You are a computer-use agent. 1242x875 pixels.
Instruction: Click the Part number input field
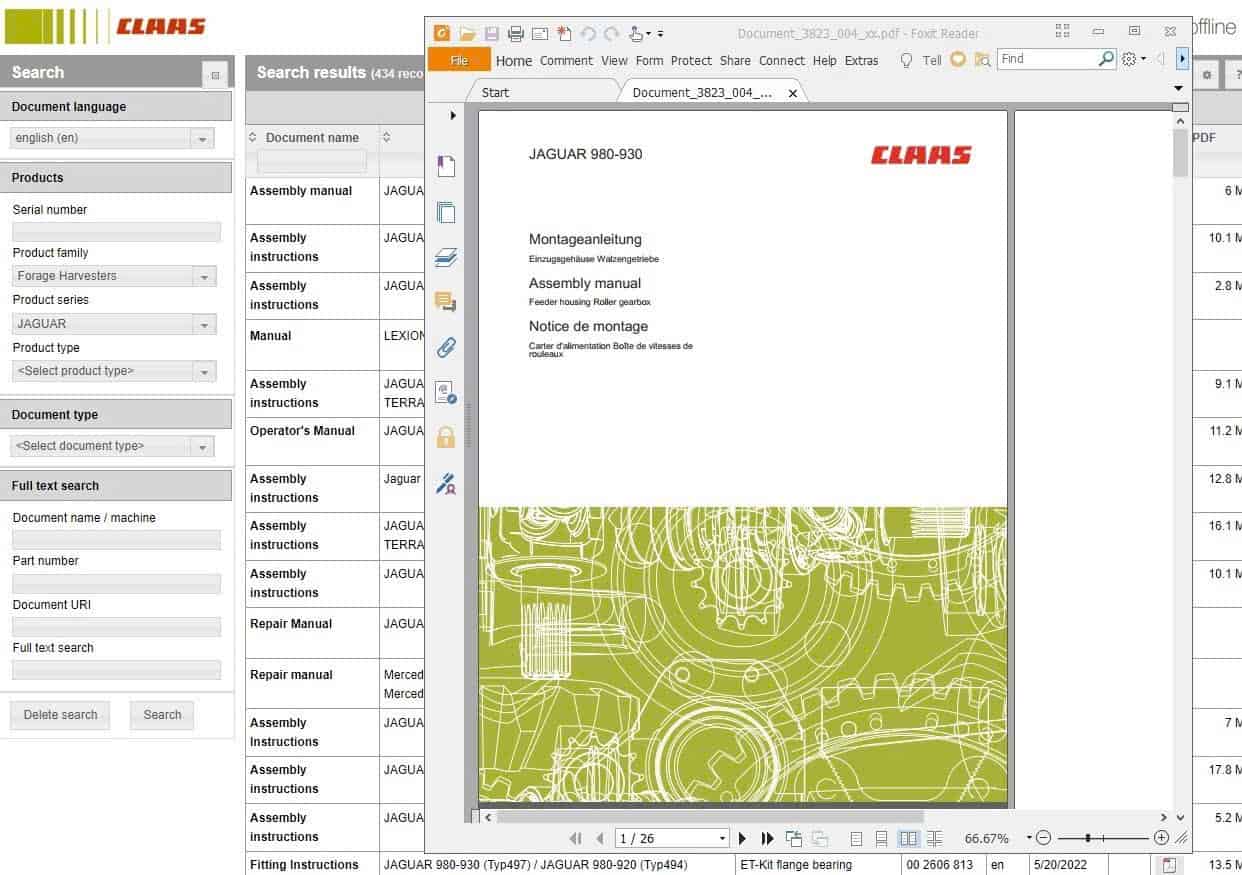click(116, 583)
